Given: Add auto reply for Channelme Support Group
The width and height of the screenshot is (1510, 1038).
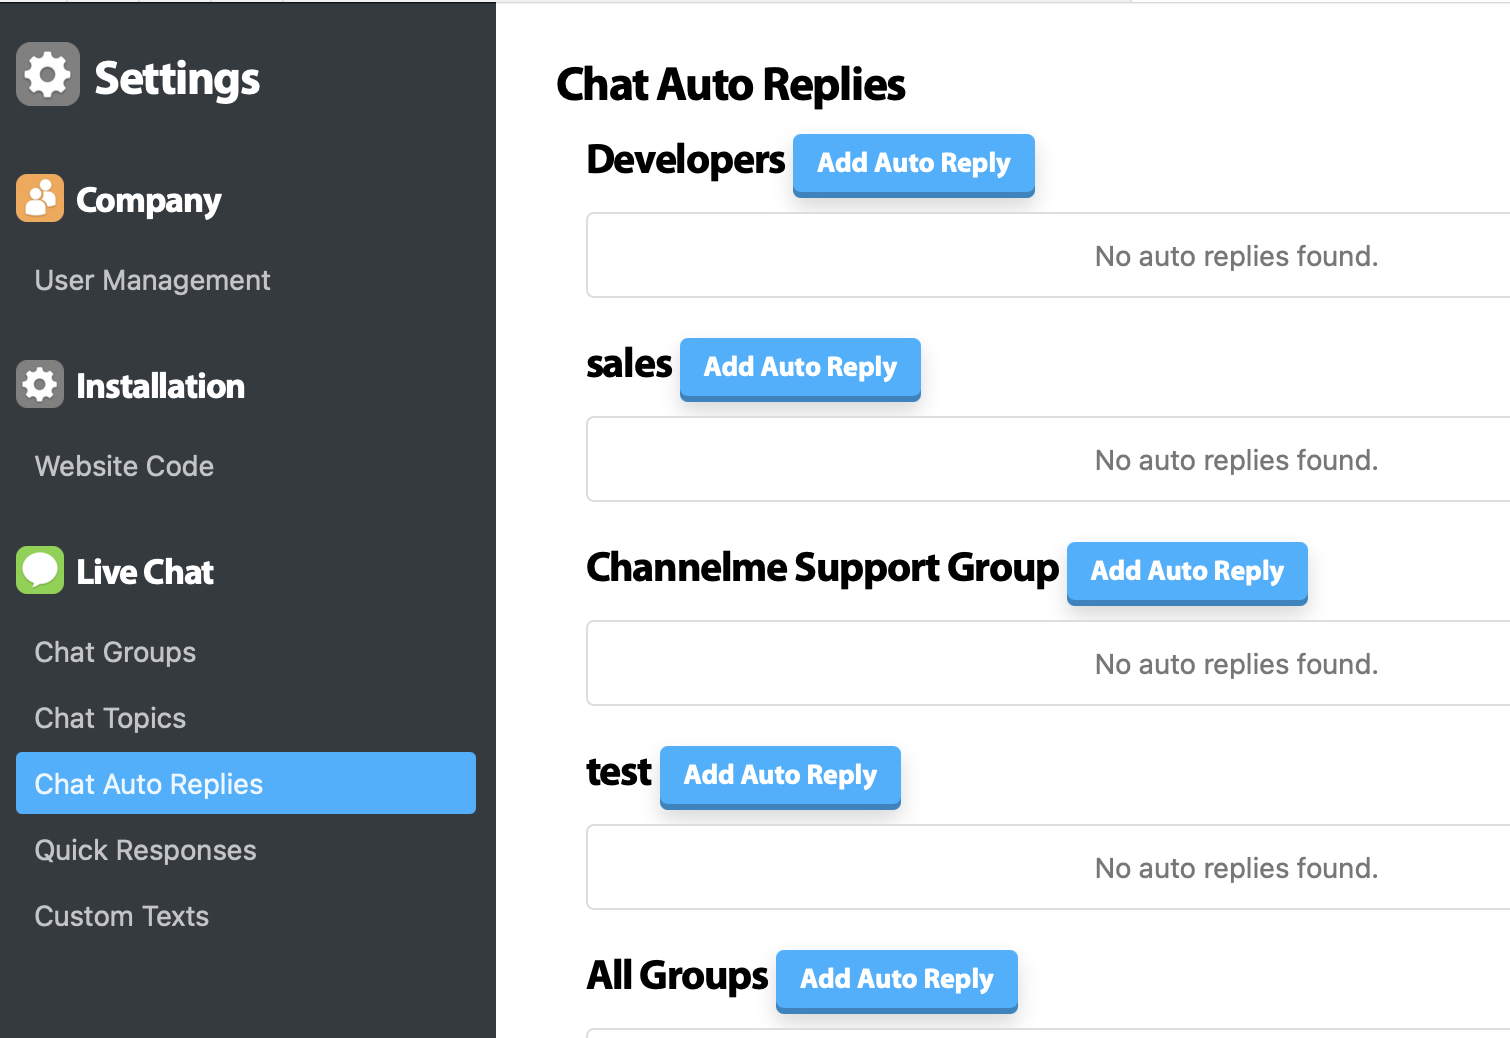Looking at the screenshot, I should 1187,573.
